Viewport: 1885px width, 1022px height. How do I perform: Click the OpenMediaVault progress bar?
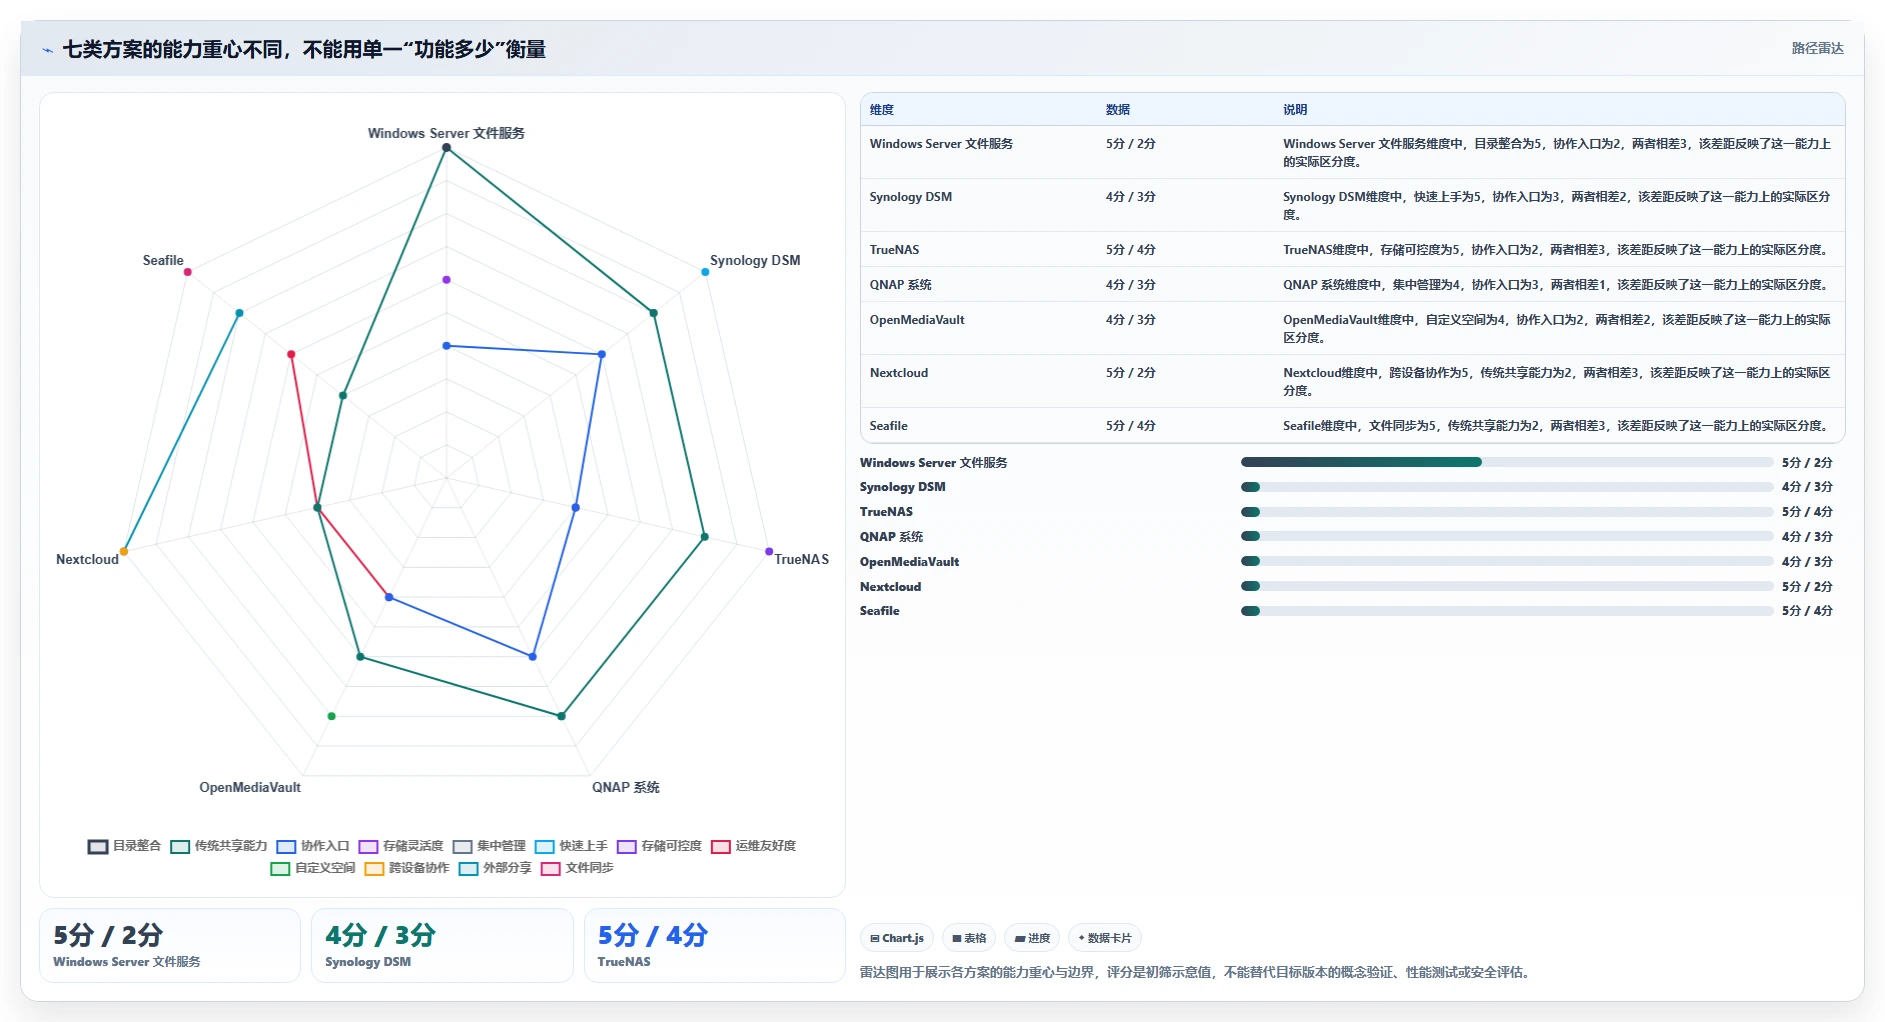click(1506, 561)
